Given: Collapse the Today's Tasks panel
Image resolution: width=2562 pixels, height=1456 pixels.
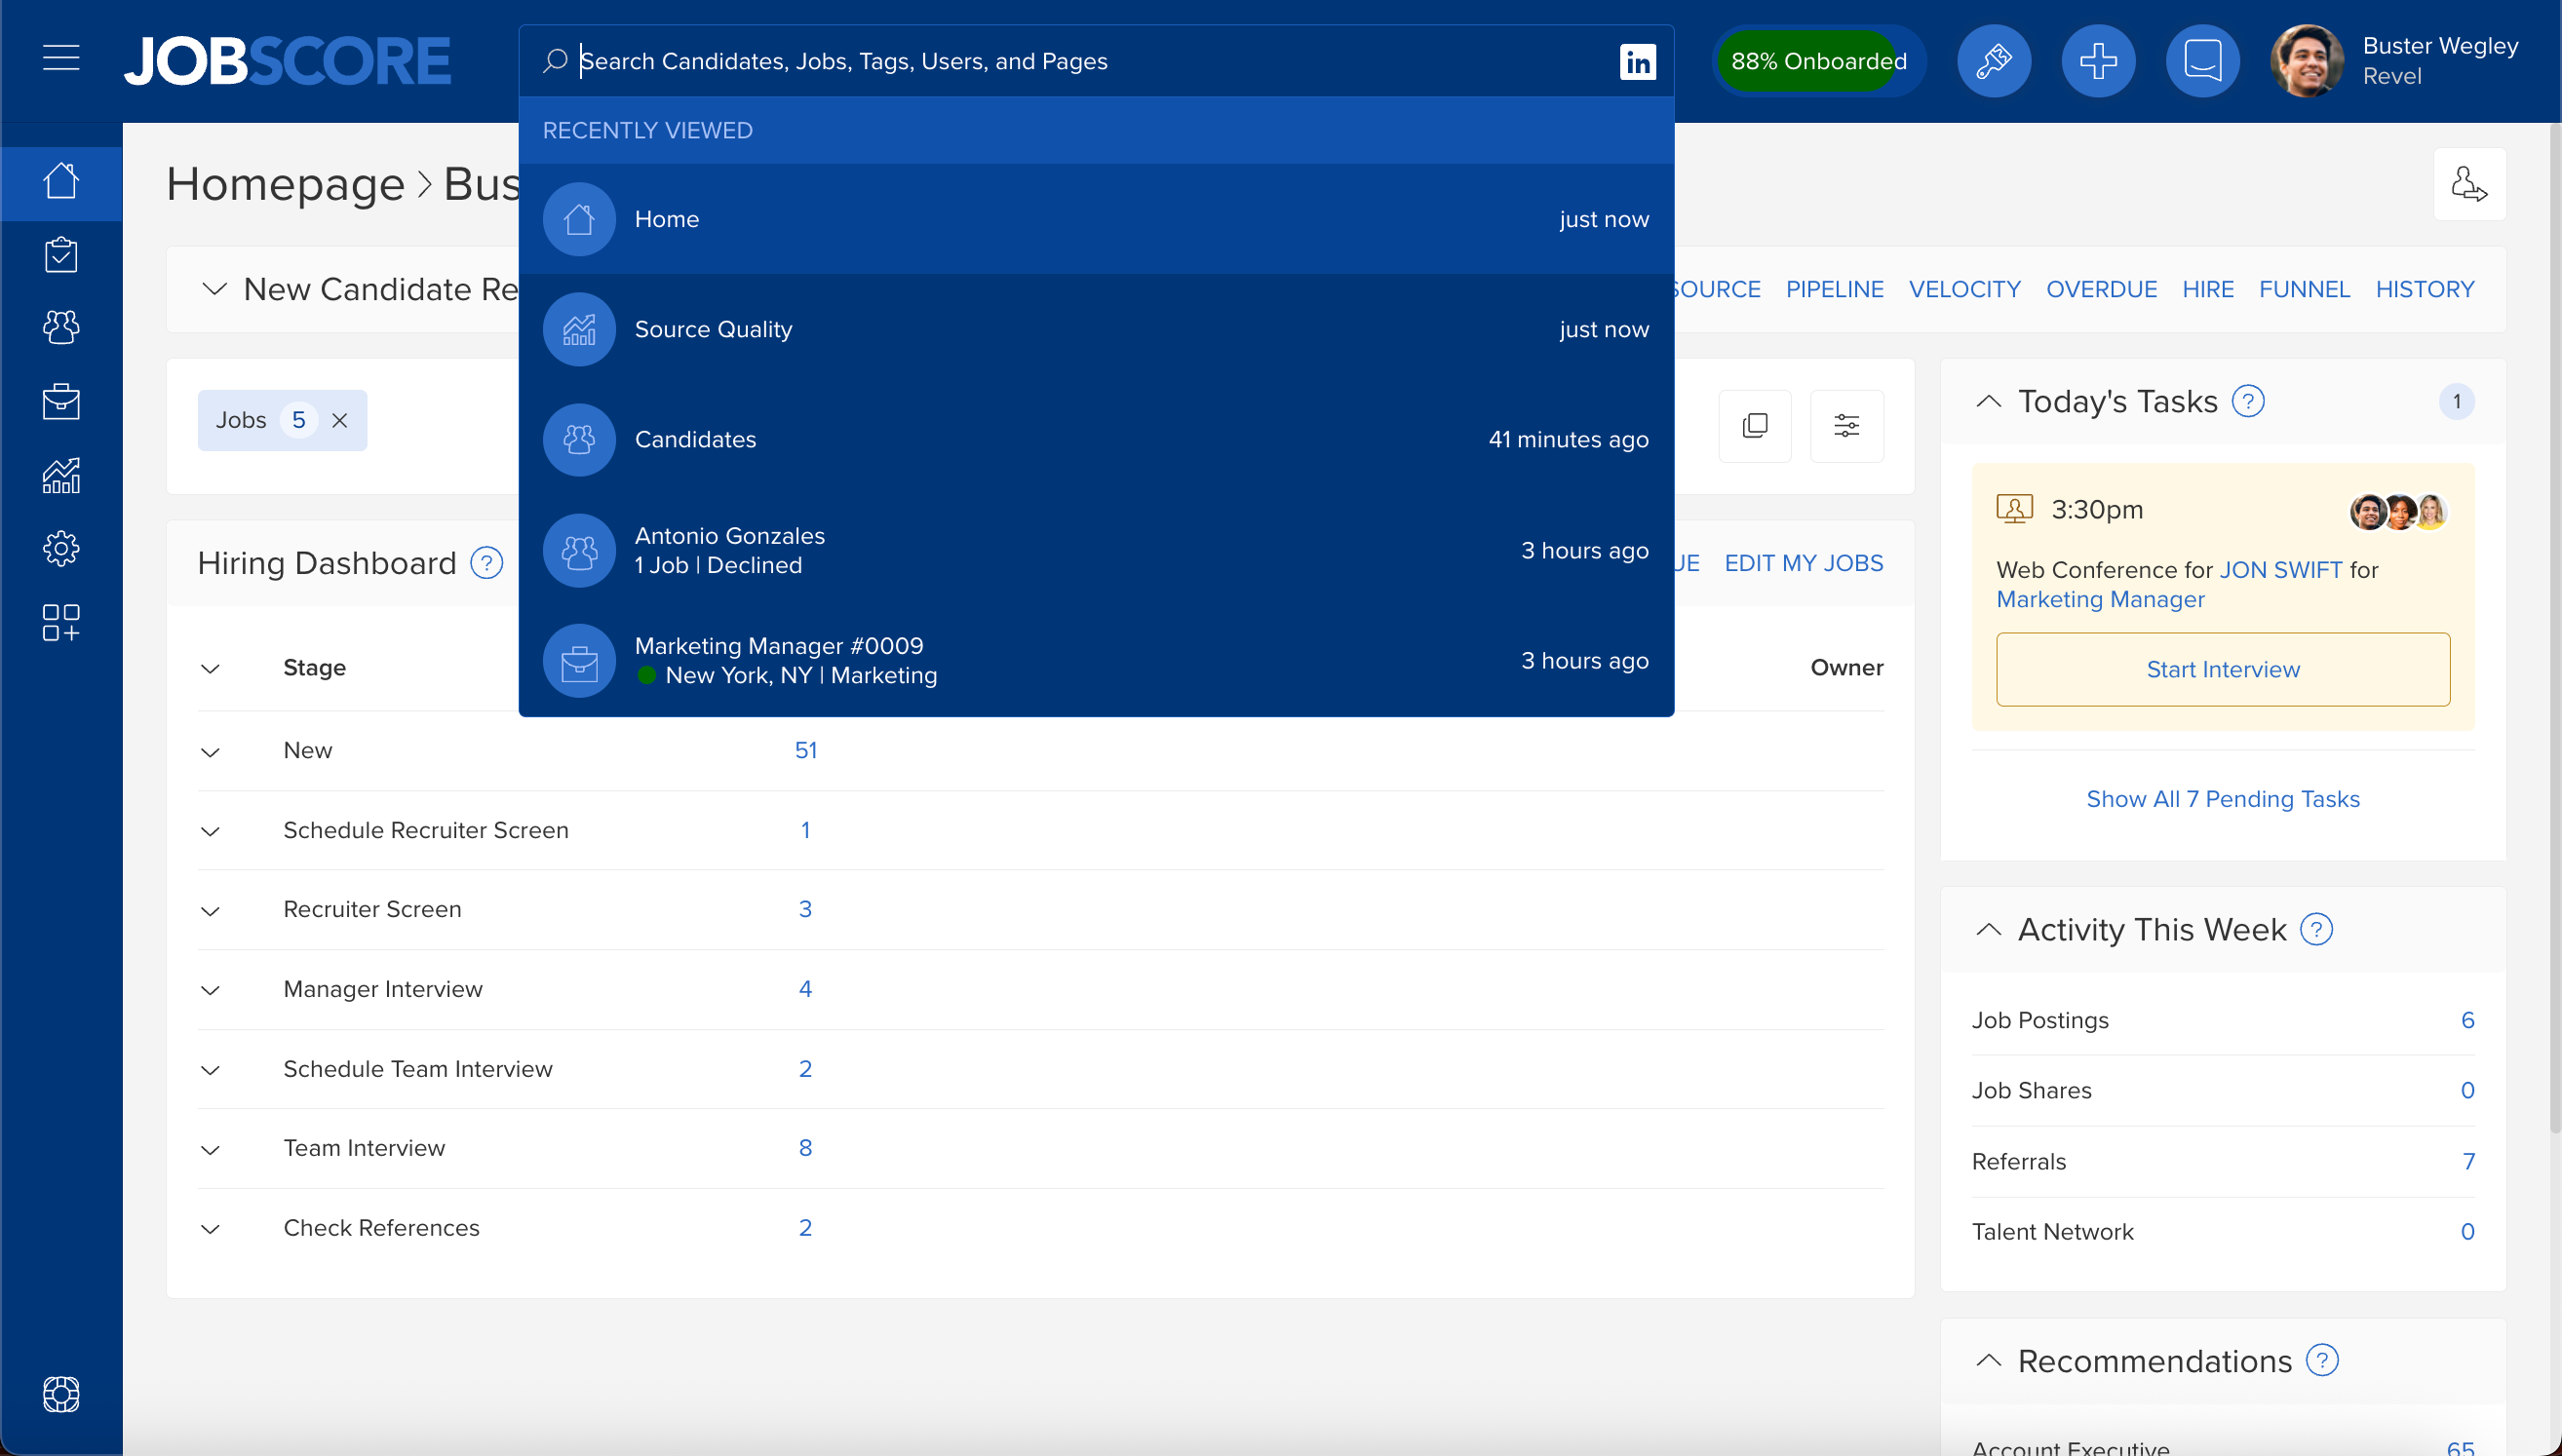Looking at the screenshot, I should [1988, 401].
